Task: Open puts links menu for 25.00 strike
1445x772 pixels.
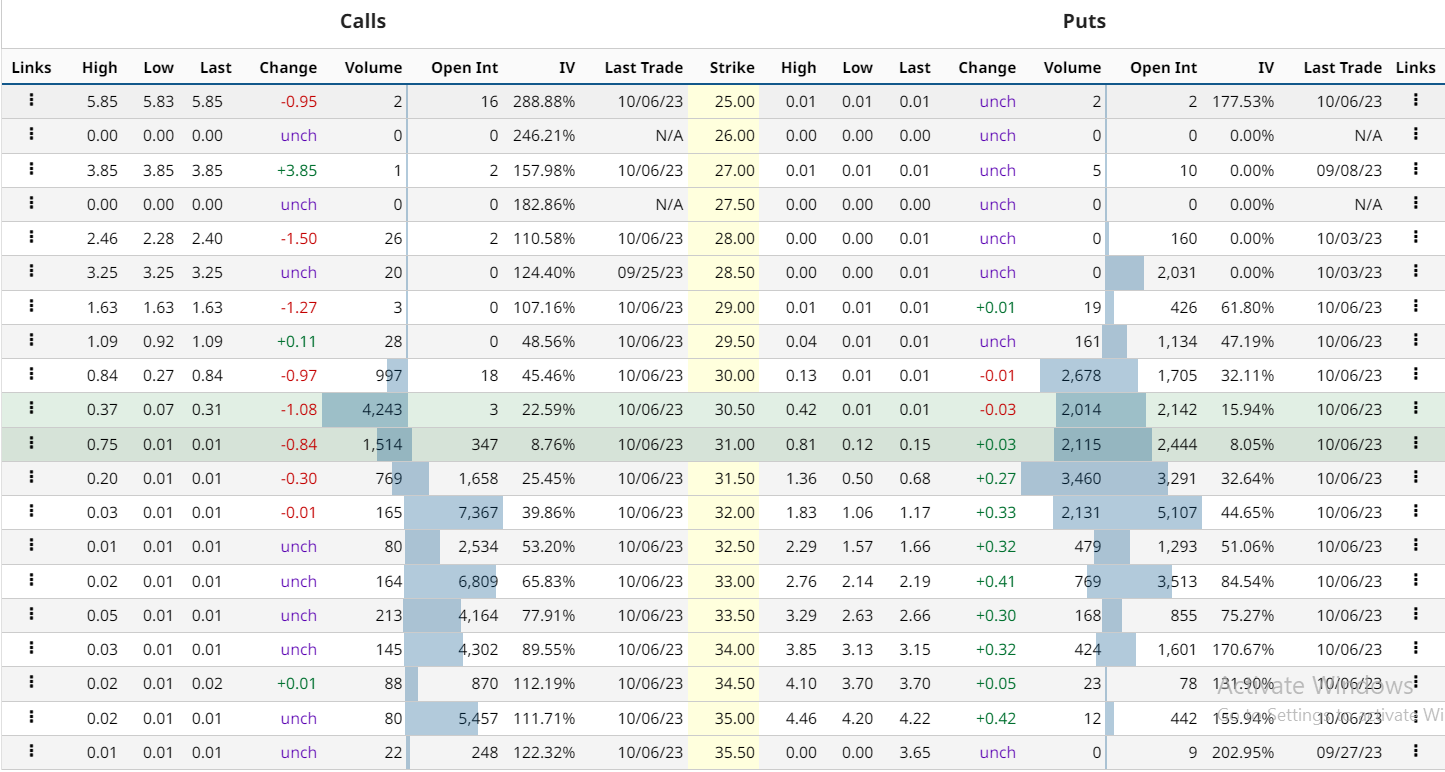Action: pos(1415,100)
